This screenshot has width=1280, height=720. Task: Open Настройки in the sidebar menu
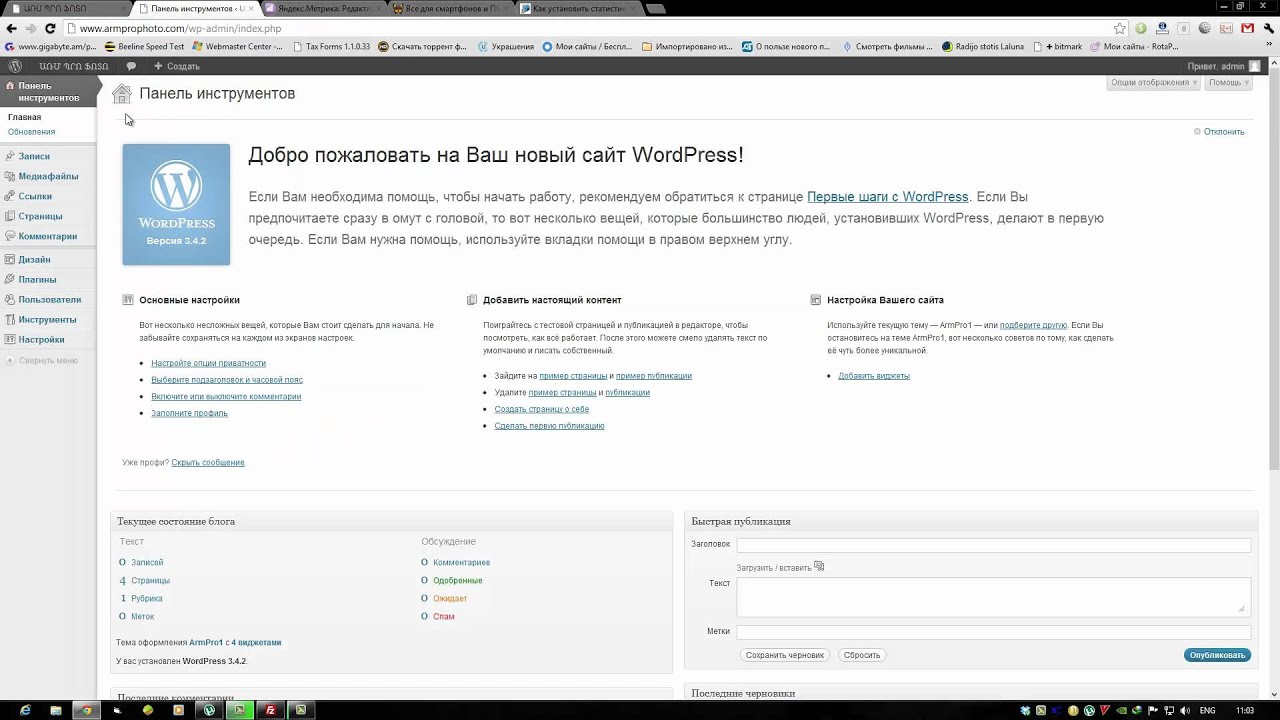[x=41, y=339]
